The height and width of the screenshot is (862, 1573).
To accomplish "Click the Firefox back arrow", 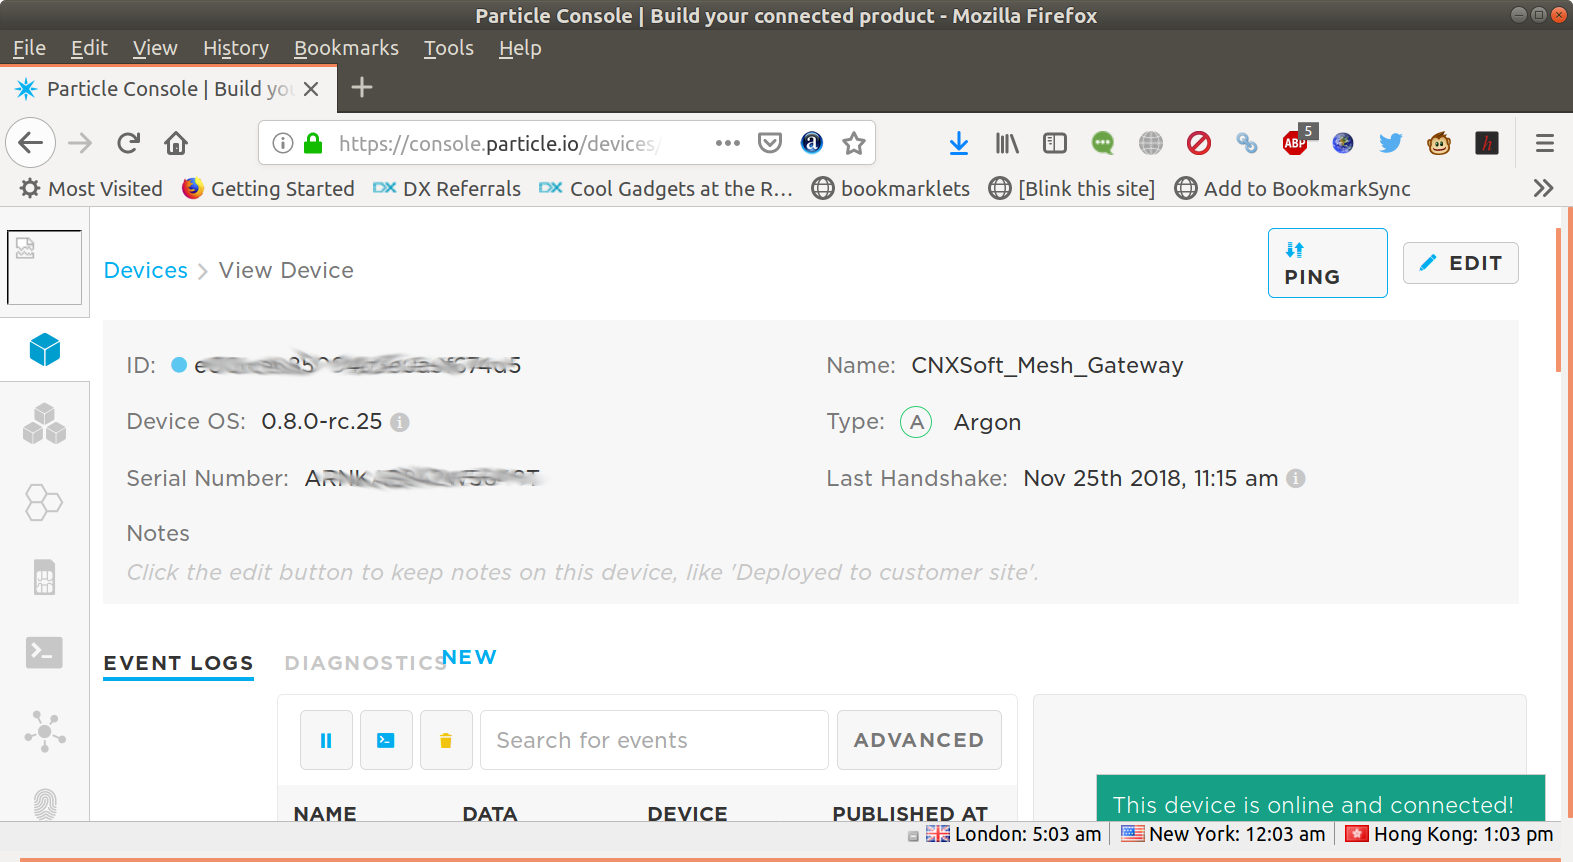I will tap(31, 143).
